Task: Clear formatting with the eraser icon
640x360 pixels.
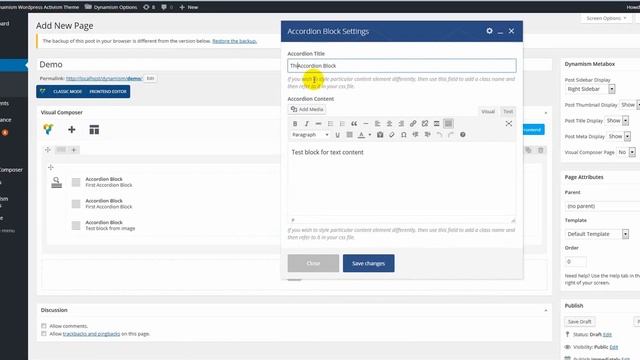Action: (392, 135)
